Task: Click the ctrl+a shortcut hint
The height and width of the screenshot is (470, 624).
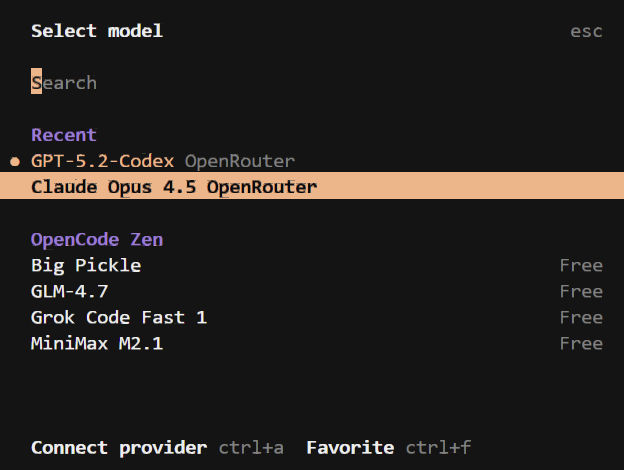Action: [251, 447]
